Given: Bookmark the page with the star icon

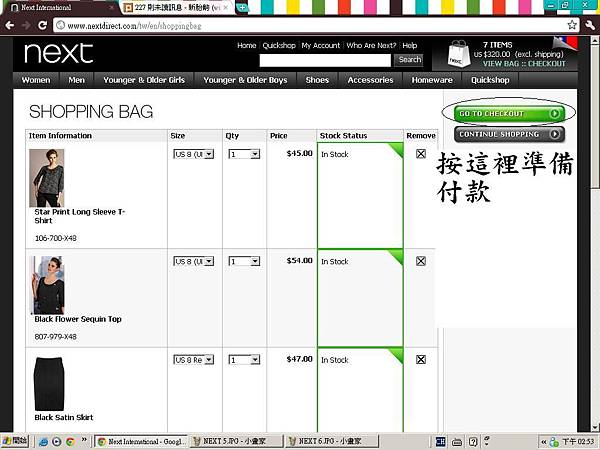Looking at the screenshot, I should (x=572, y=25).
